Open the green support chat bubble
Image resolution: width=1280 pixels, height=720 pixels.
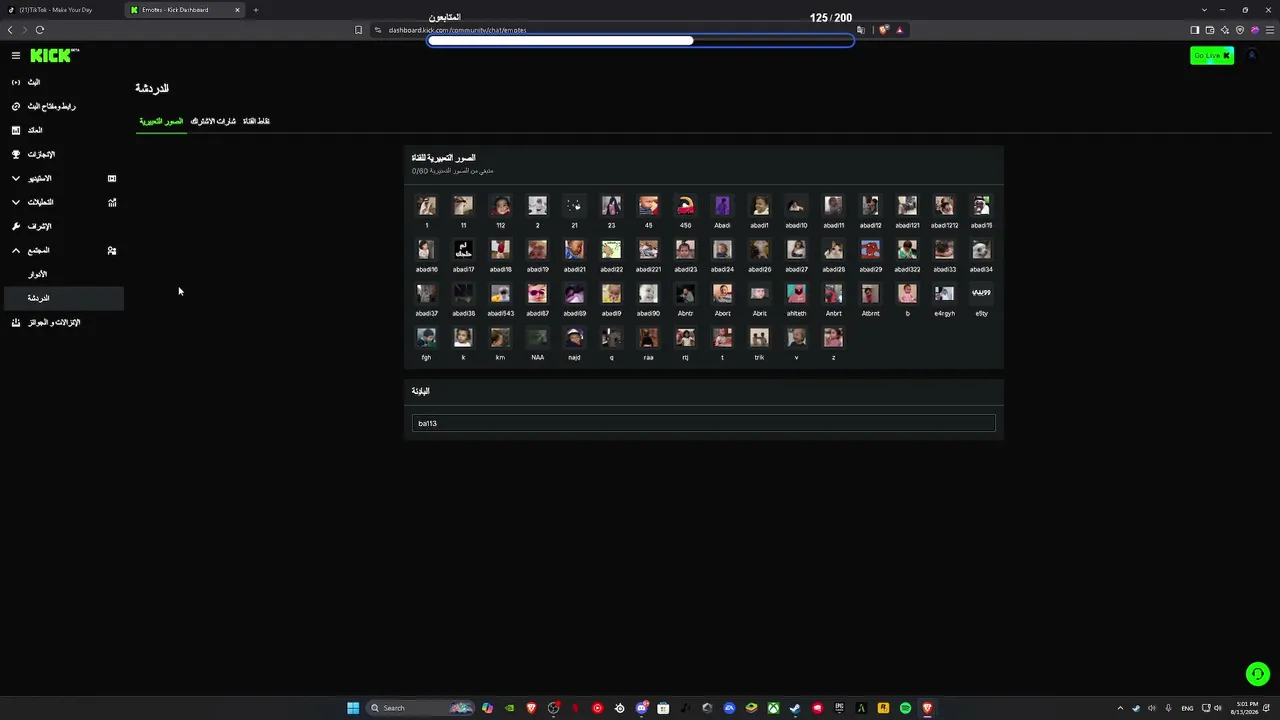[1257, 674]
